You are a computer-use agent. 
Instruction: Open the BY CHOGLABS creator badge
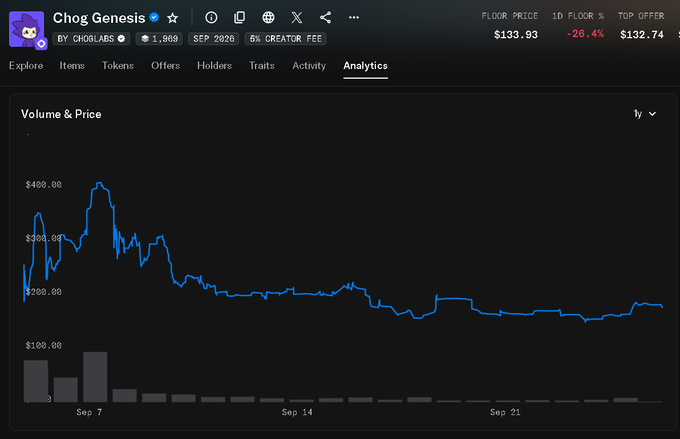click(x=91, y=39)
